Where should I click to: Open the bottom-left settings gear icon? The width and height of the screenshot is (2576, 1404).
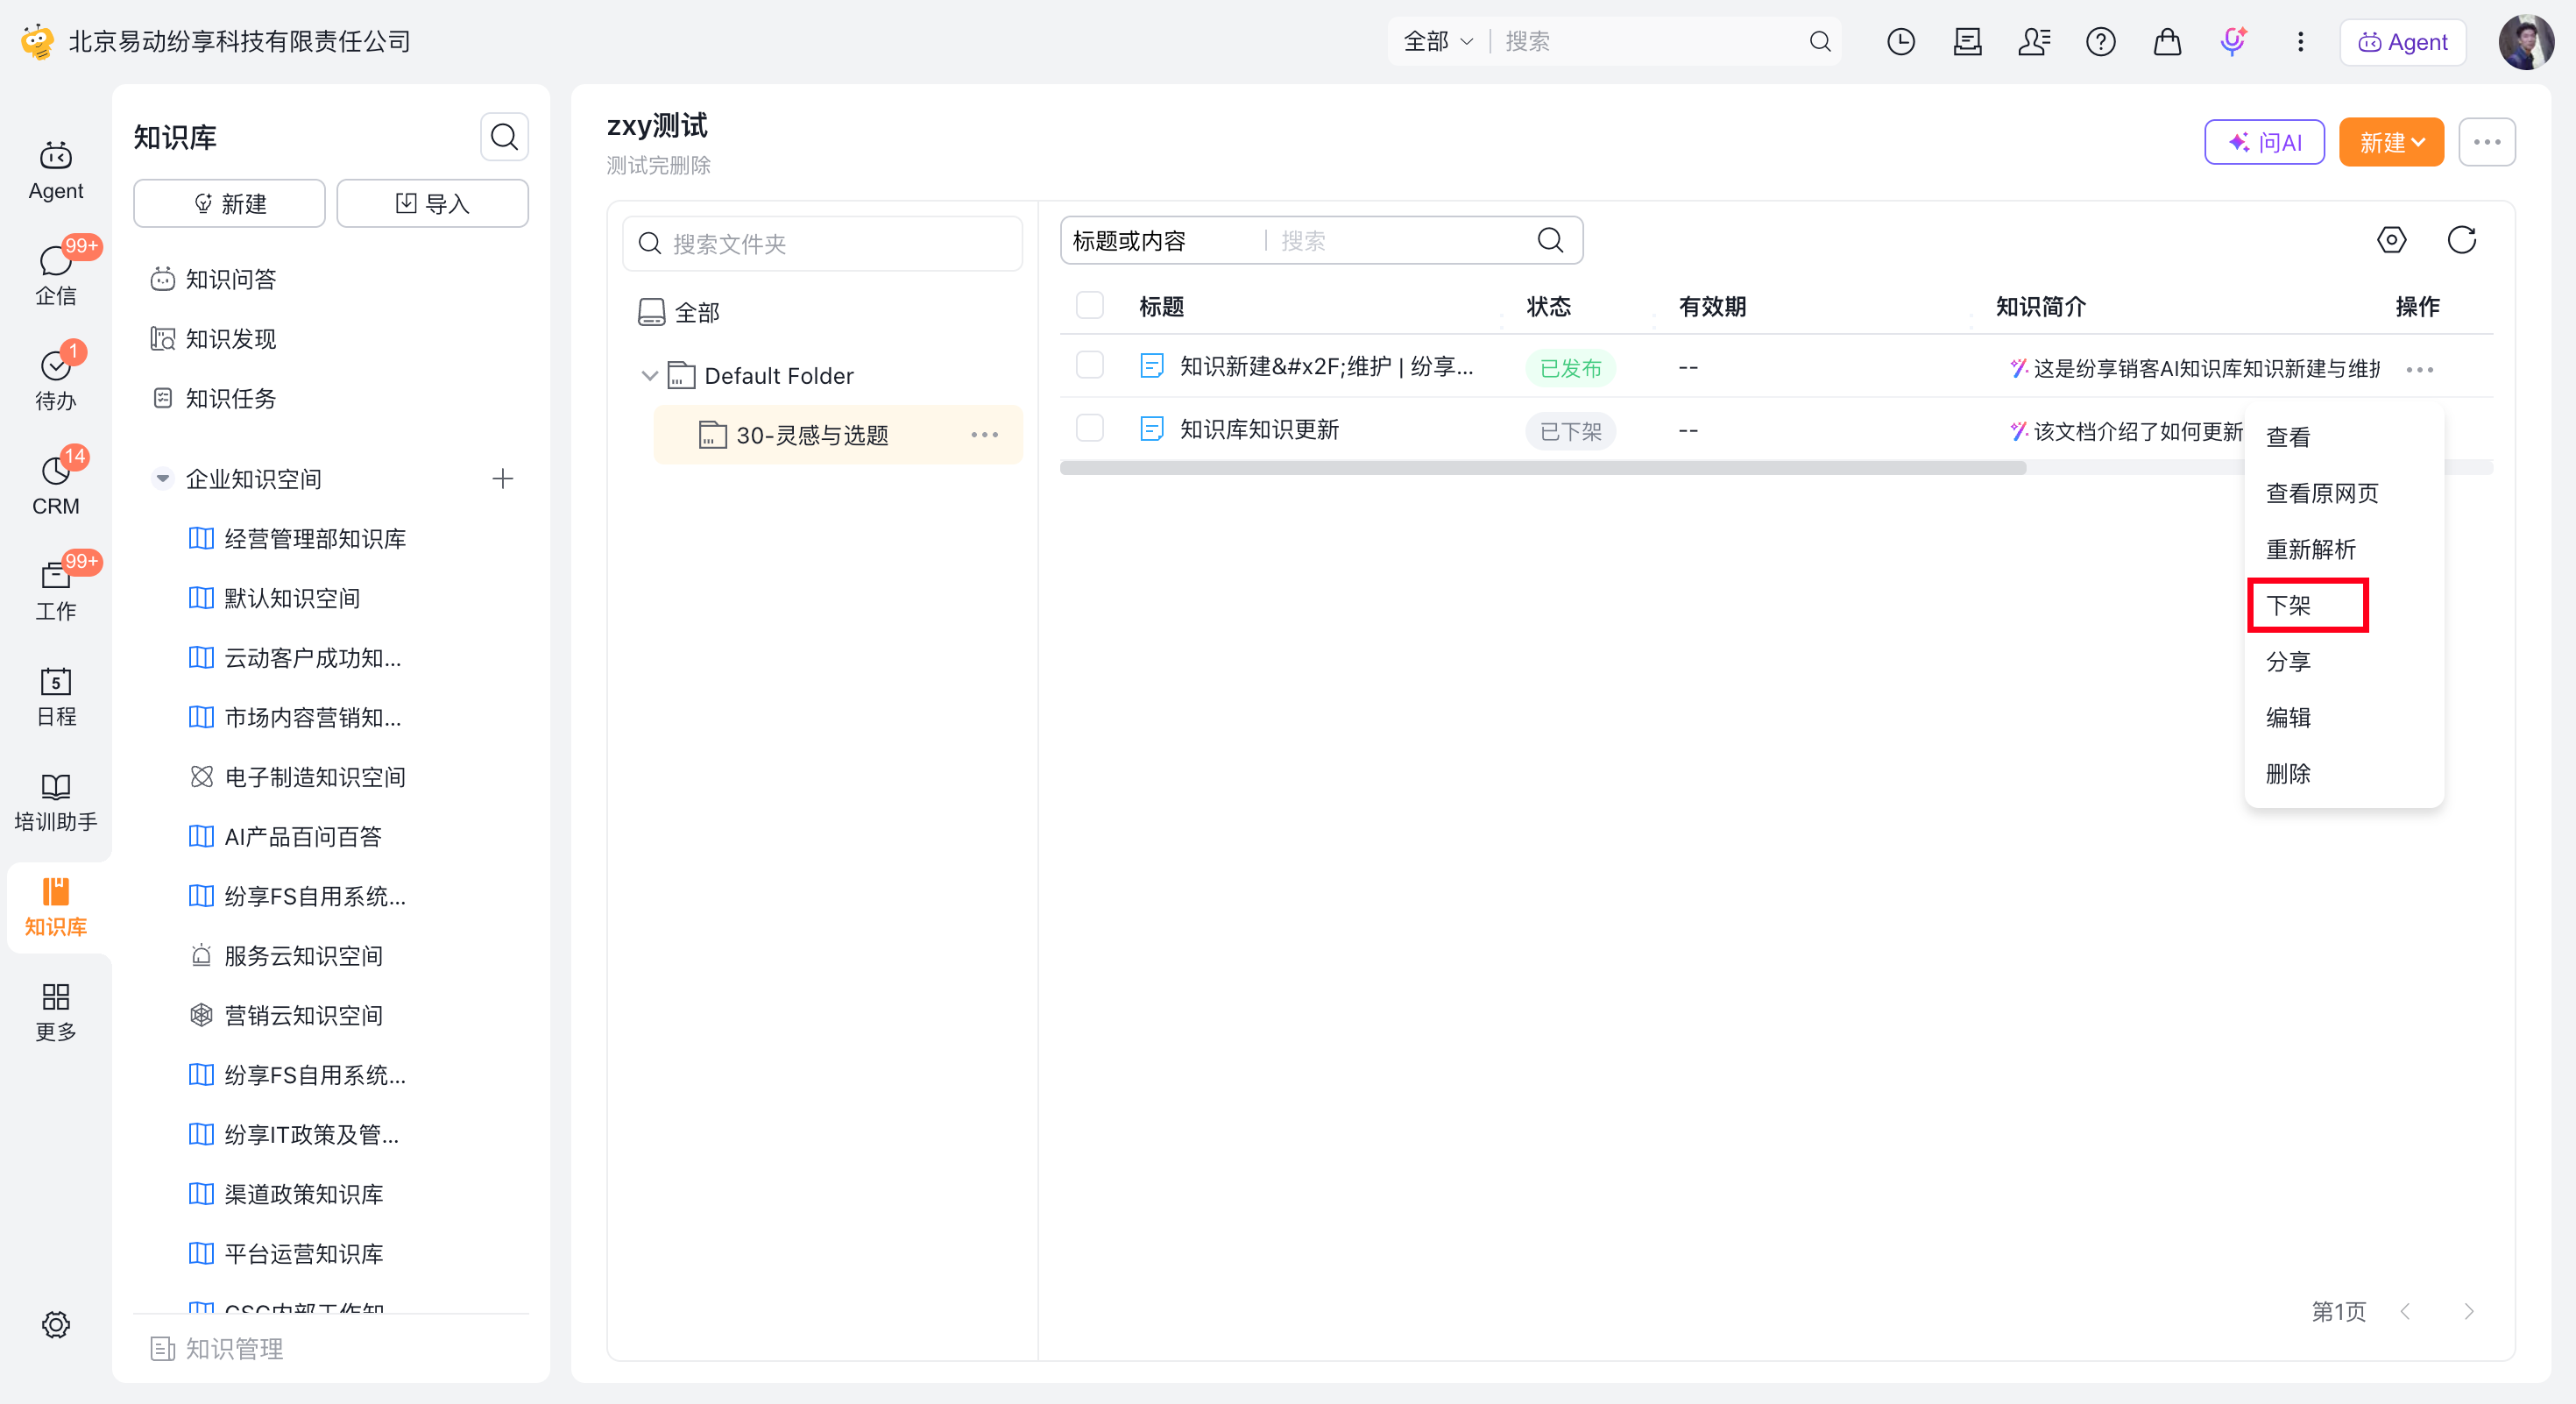tap(56, 1324)
